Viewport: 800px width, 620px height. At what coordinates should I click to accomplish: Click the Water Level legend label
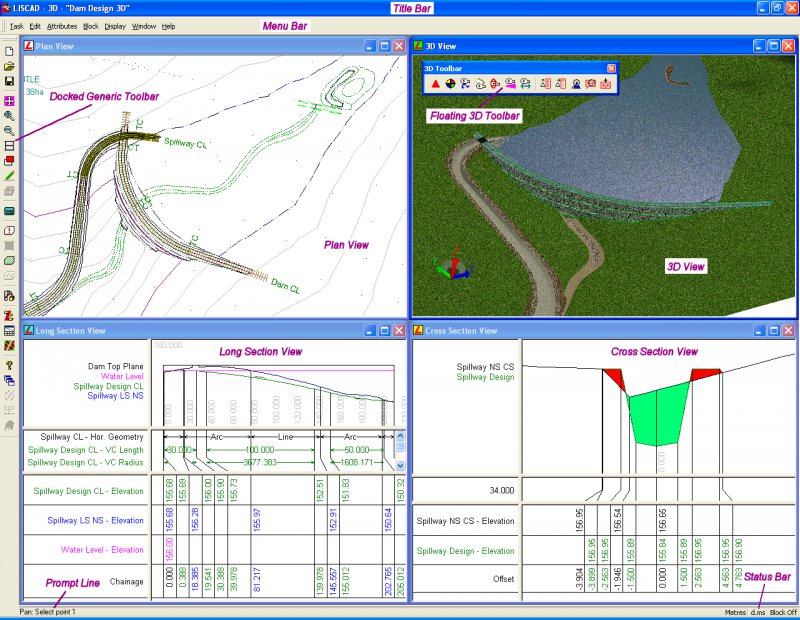[x=122, y=376]
